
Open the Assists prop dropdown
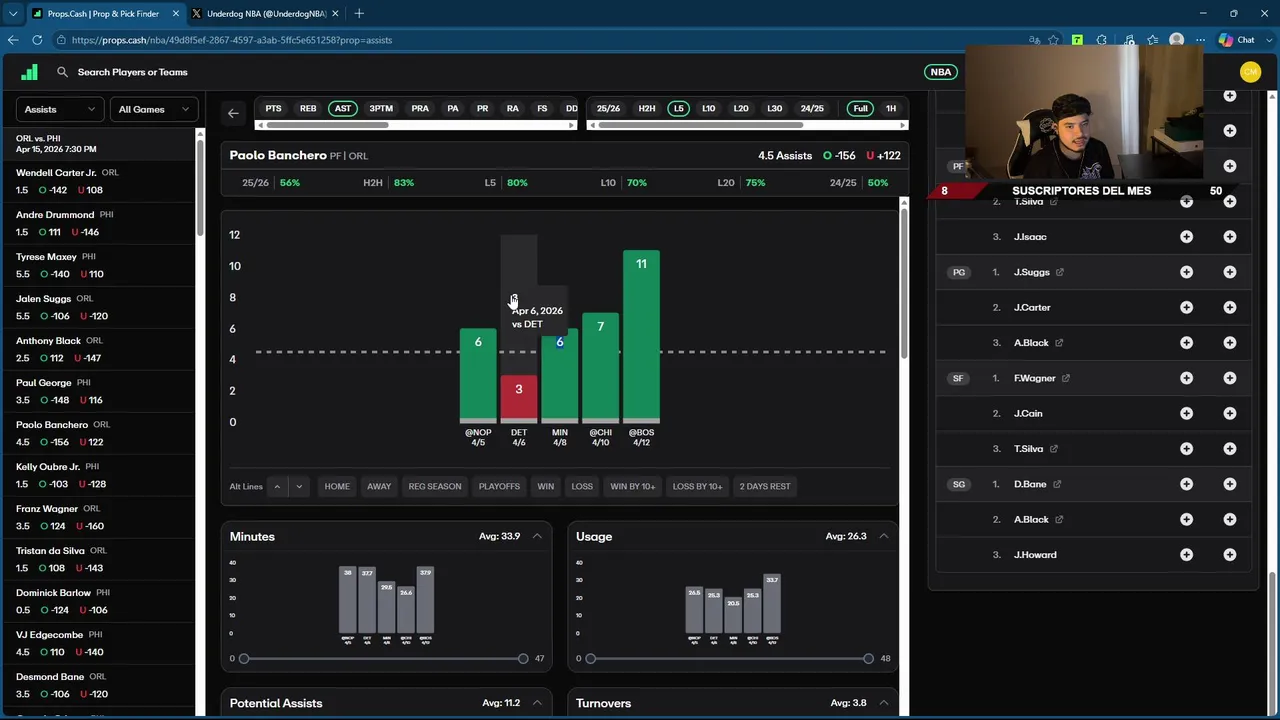tap(60, 109)
